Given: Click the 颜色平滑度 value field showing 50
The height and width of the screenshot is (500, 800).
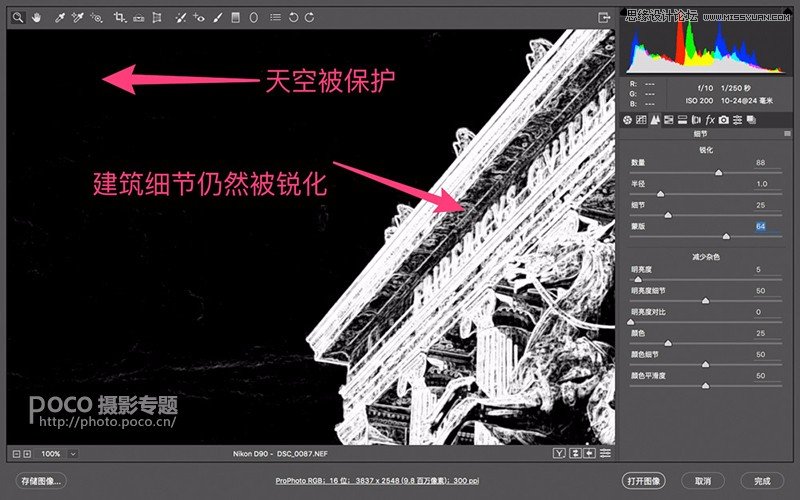Looking at the screenshot, I should tap(767, 376).
